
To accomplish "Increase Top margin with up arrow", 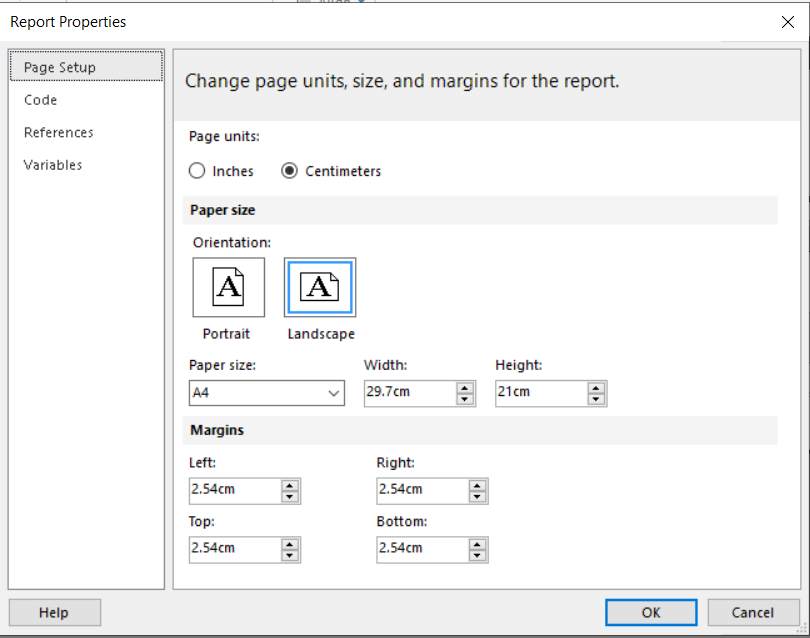I will tap(290, 544).
